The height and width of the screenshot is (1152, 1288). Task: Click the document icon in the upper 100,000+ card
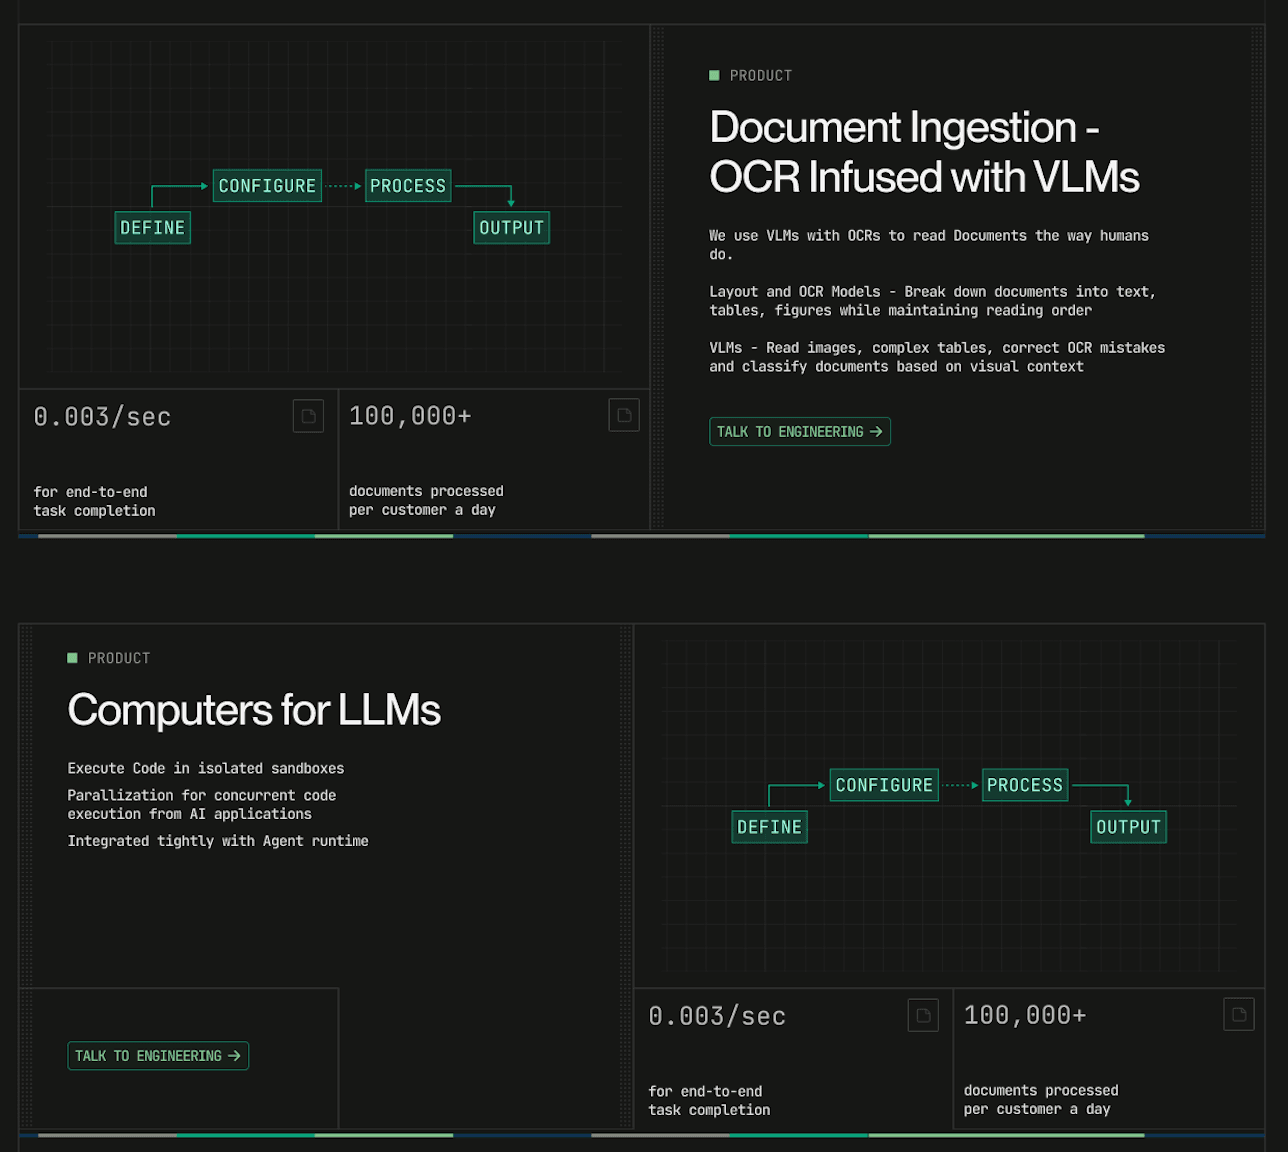624,415
